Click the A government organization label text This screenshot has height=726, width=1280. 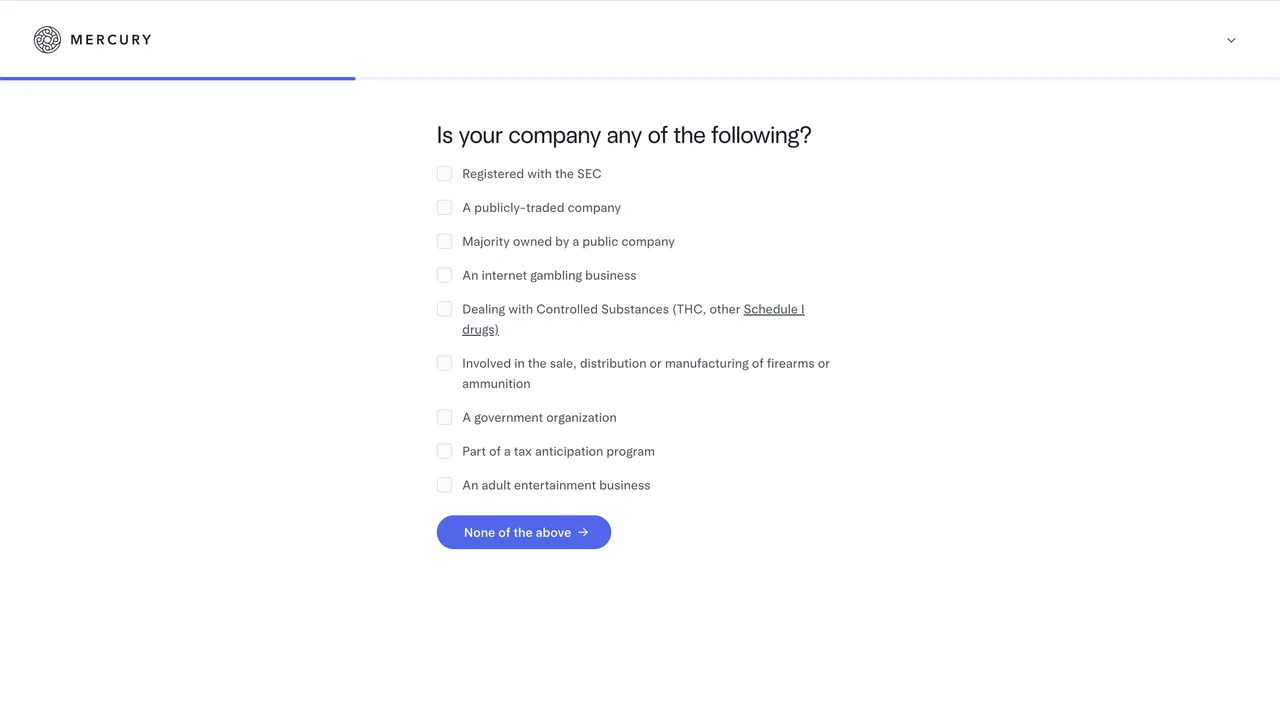[539, 418]
